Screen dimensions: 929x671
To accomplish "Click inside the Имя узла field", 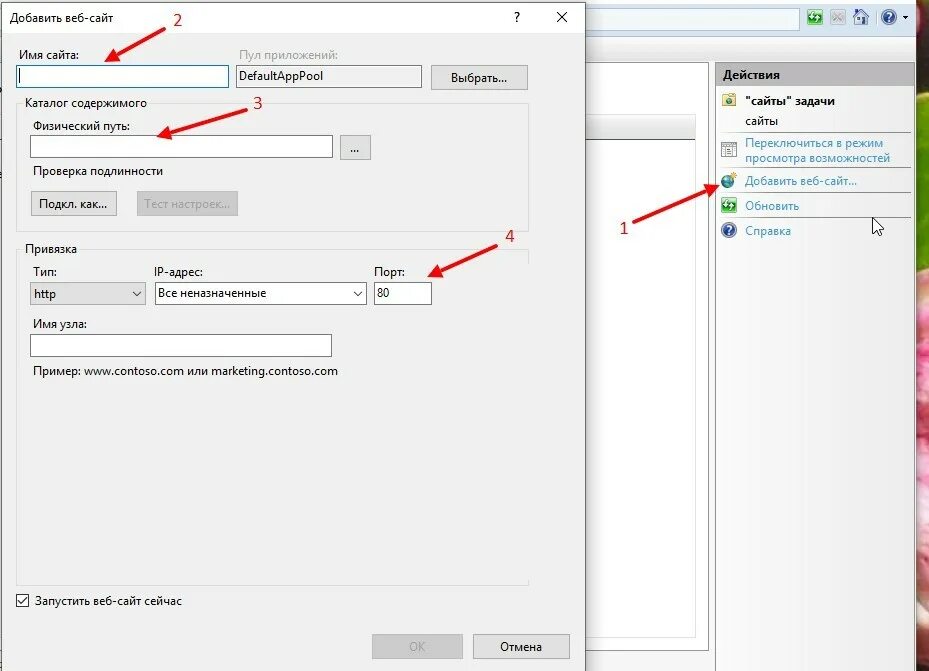I will (x=180, y=344).
